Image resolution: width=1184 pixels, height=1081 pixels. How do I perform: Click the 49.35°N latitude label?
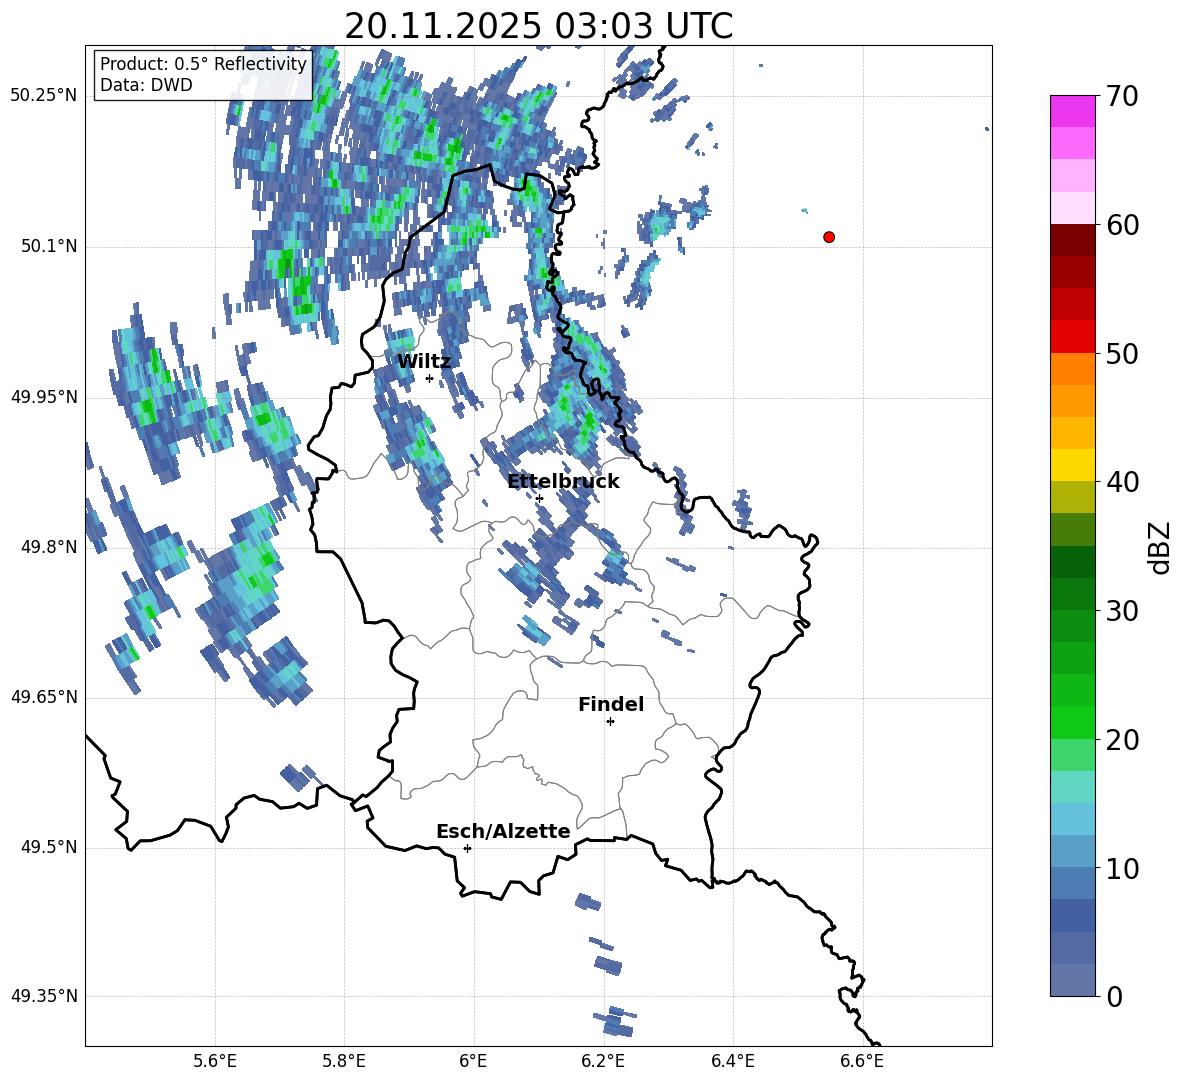tap(44, 996)
